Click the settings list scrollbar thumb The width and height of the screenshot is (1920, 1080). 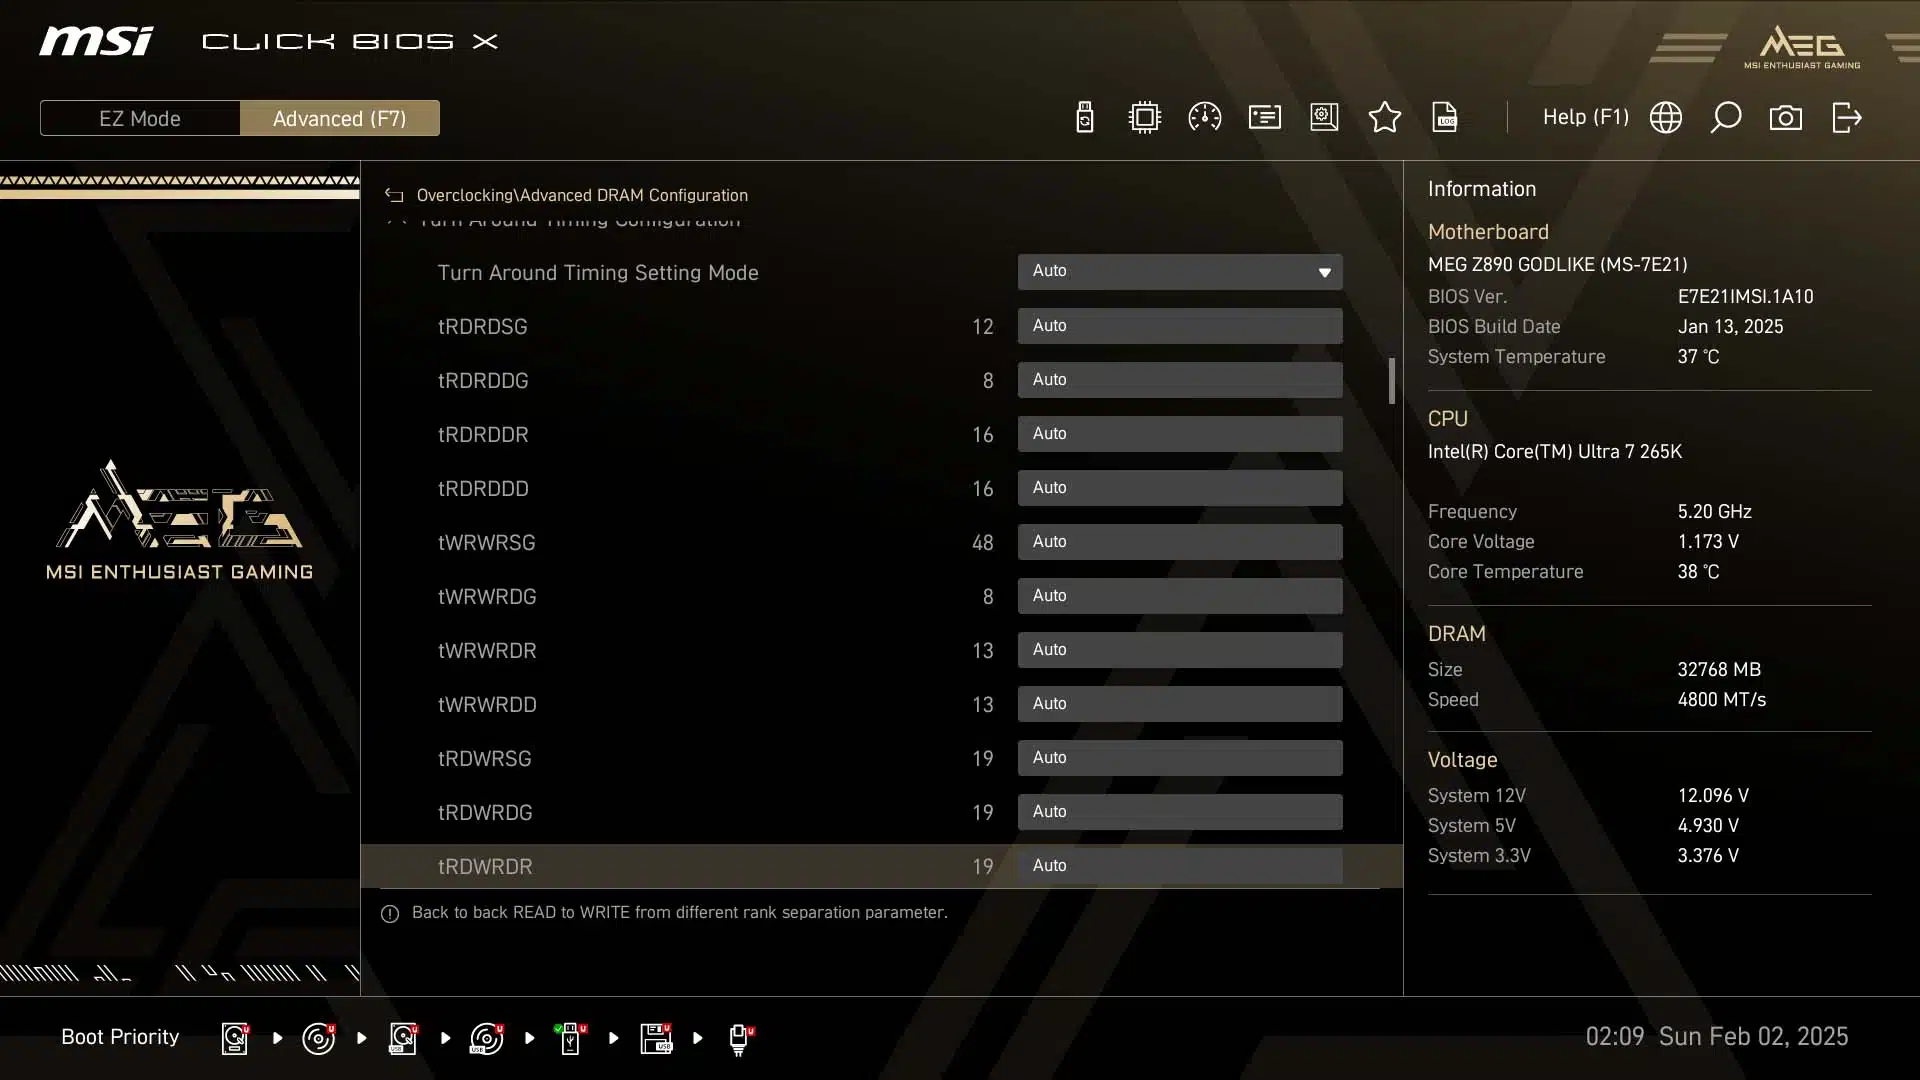1391,381
